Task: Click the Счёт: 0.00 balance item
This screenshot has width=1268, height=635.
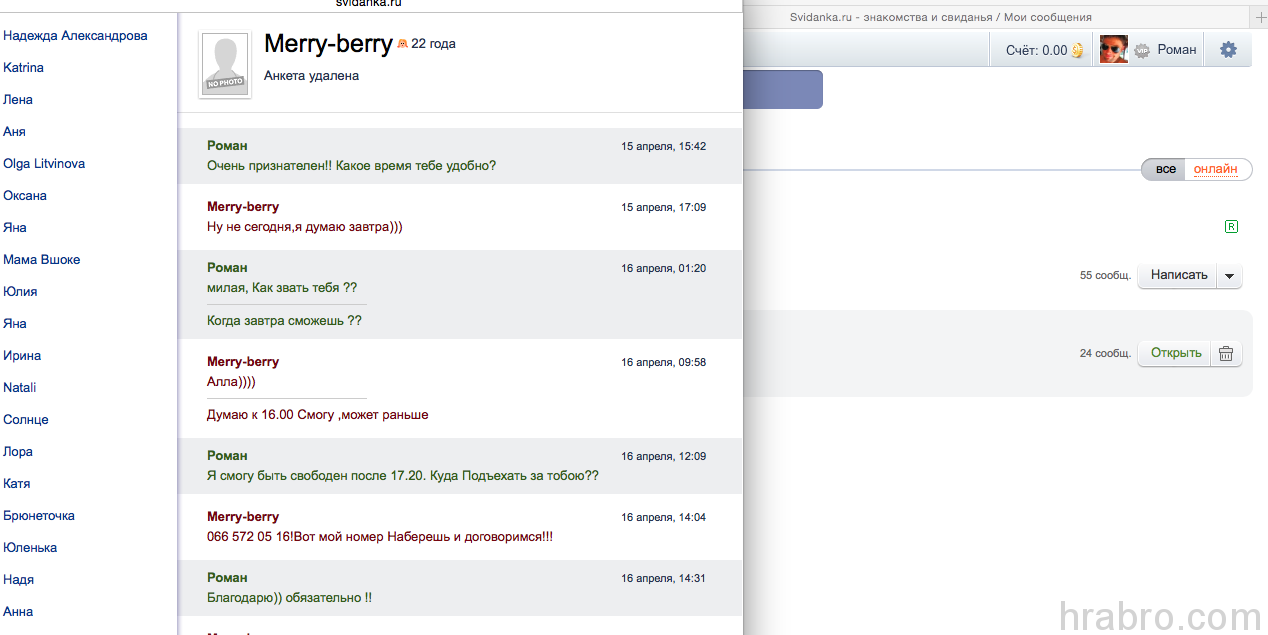Action: point(1044,50)
